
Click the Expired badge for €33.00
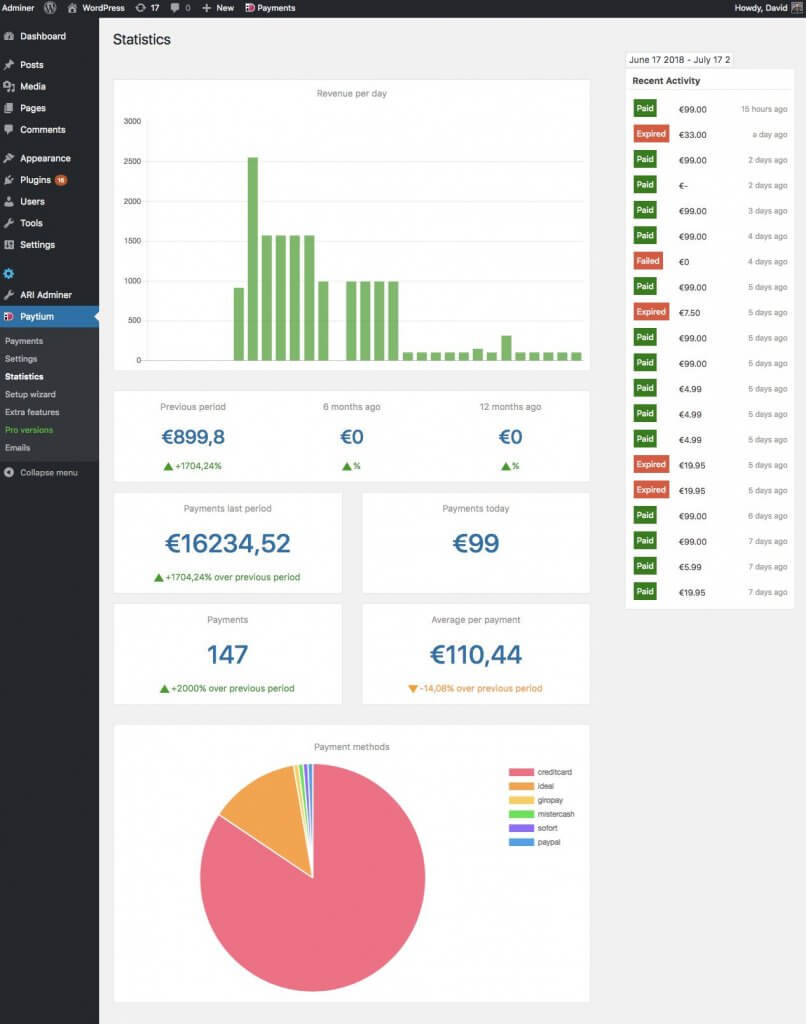651,134
